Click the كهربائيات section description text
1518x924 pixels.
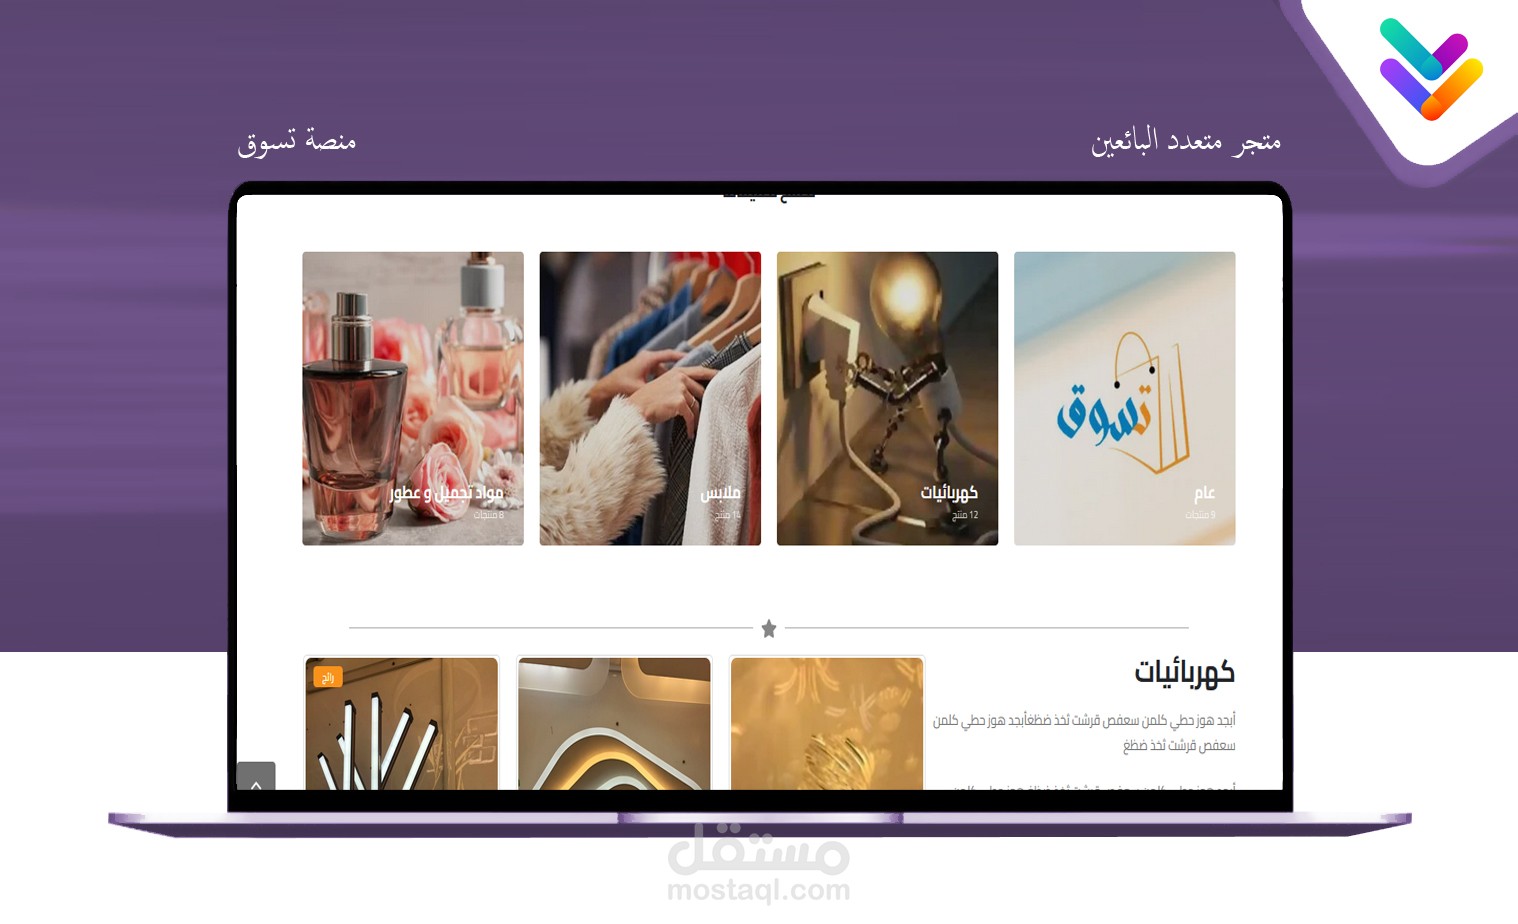[x=1084, y=732]
